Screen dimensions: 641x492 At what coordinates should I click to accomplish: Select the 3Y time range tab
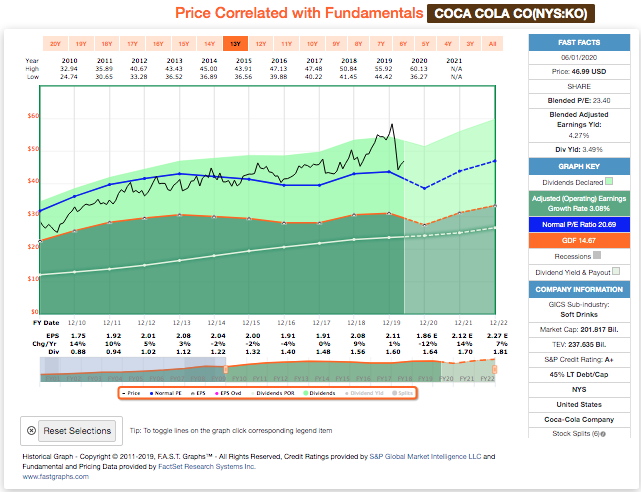pyautogui.click(x=470, y=44)
